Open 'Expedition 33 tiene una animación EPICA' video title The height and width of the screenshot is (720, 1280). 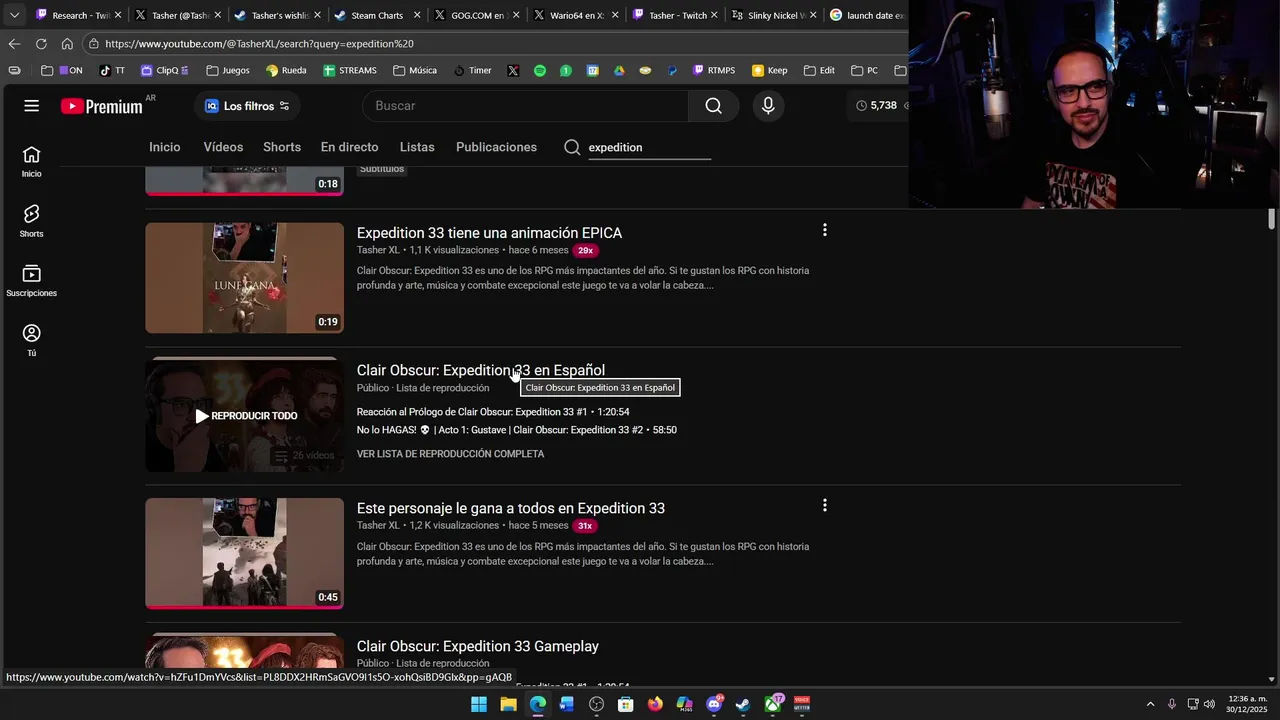tap(489, 233)
